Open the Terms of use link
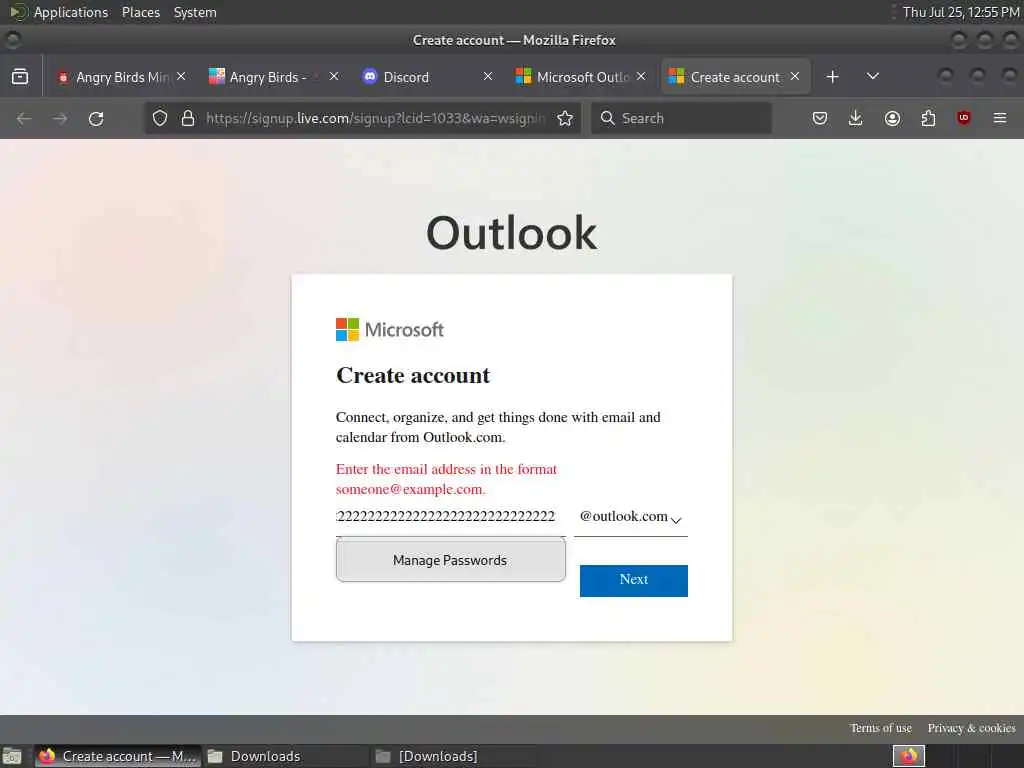Viewport: 1024px width, 768px height. [880, 728]
